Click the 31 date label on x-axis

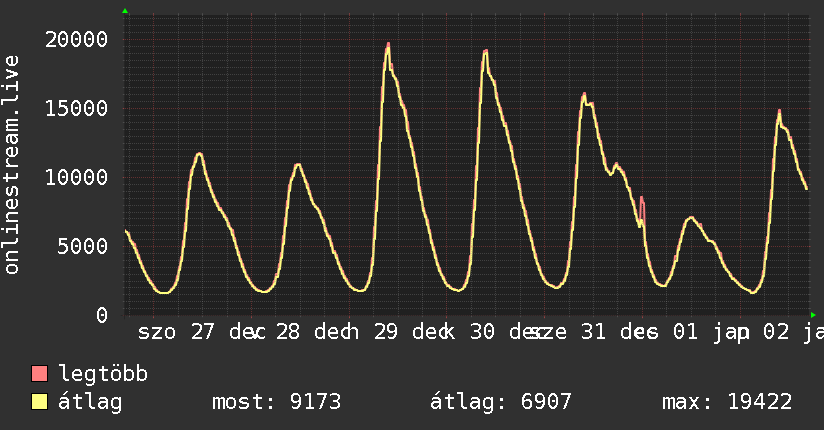593,332
